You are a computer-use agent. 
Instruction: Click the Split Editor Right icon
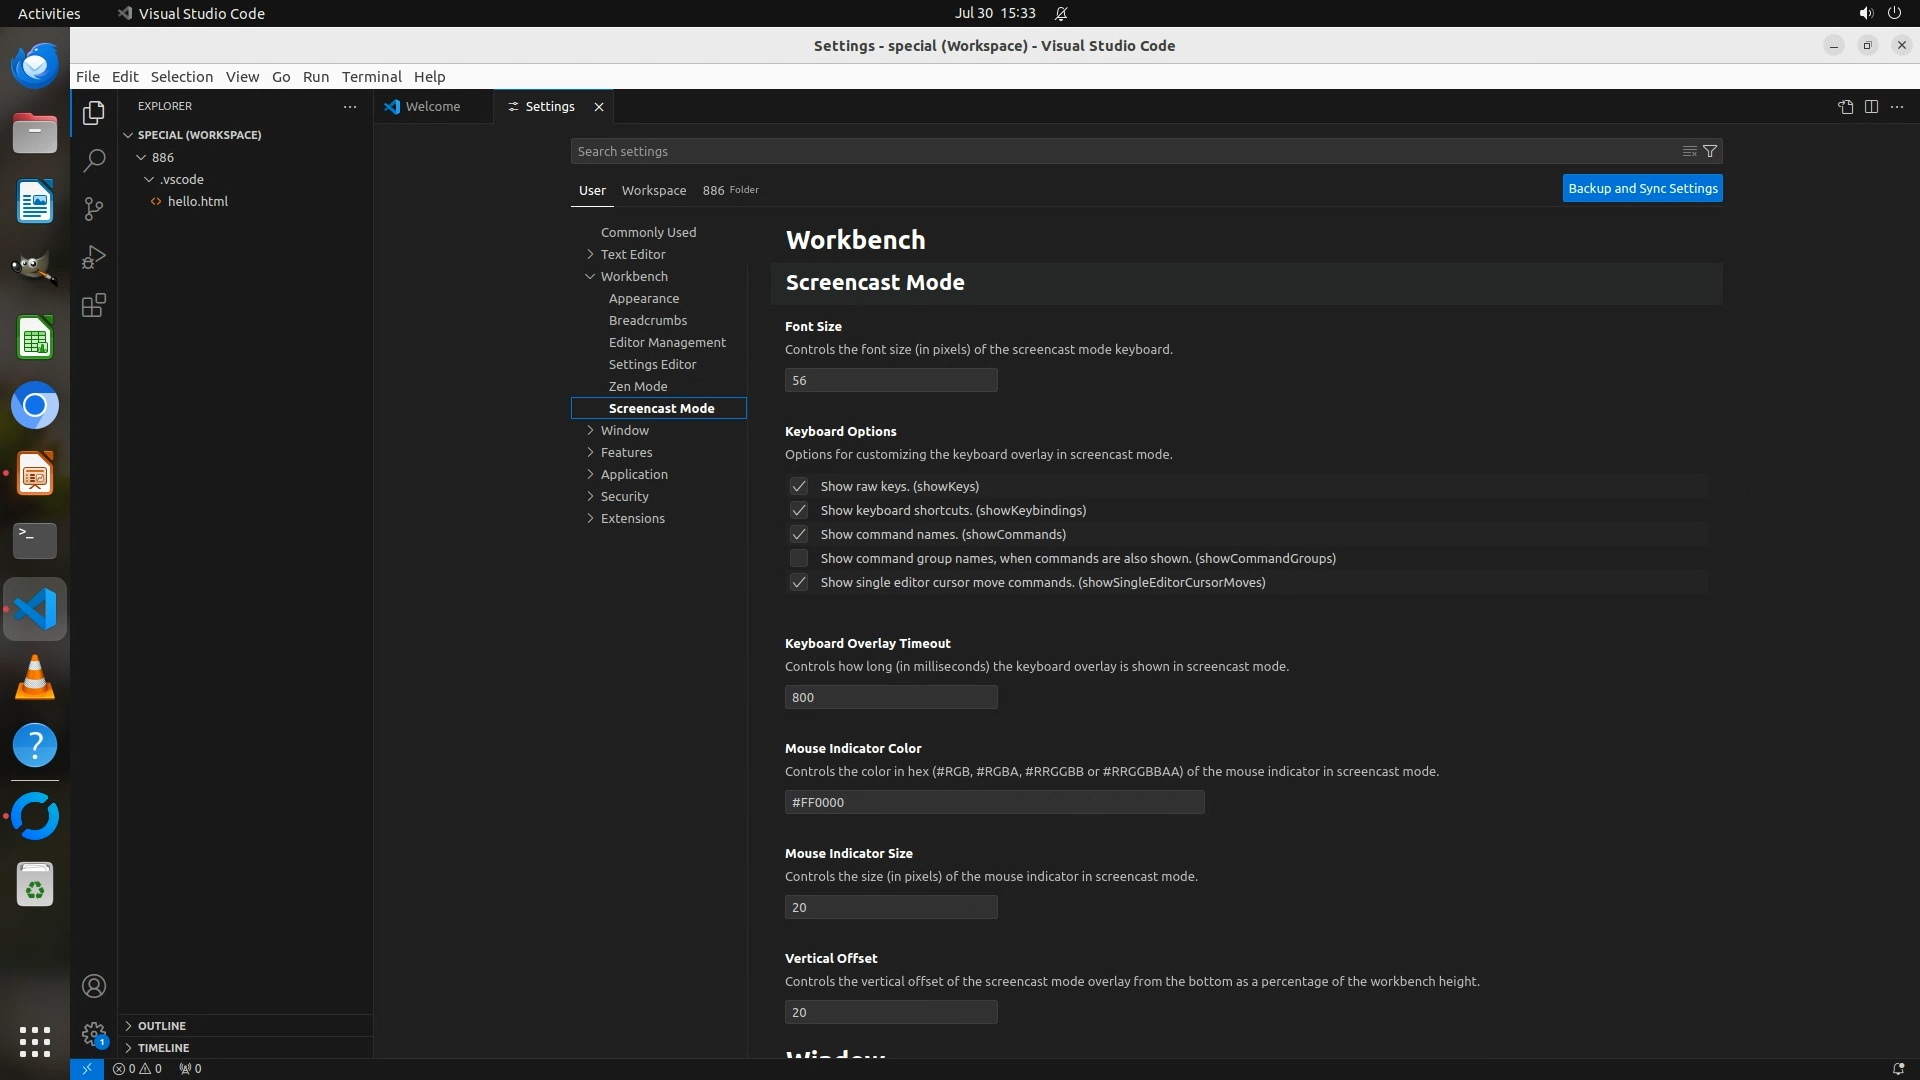coord(1871,107)
